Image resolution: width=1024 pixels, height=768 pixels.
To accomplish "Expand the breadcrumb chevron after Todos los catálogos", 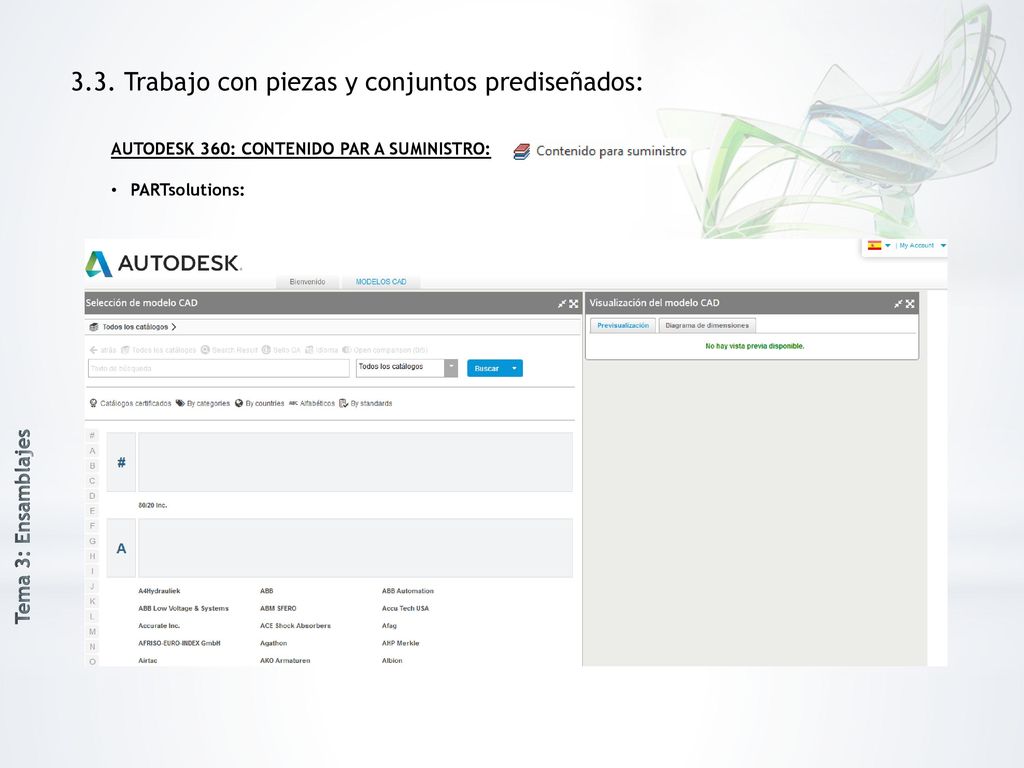I will click(174, 327).
